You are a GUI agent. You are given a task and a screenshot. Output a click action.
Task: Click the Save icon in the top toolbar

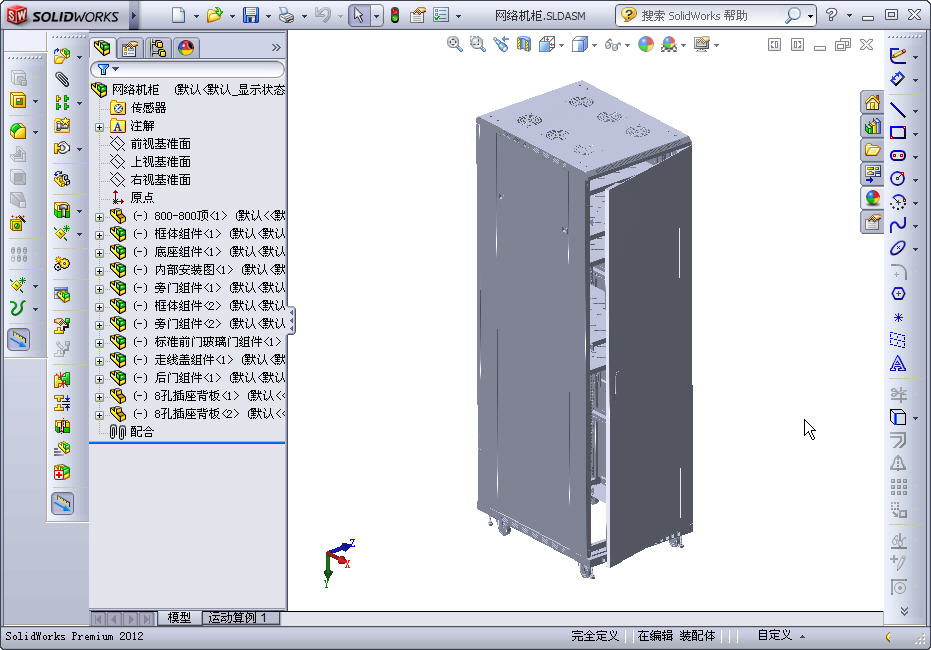pyautogui.click(x=251, y=15)
